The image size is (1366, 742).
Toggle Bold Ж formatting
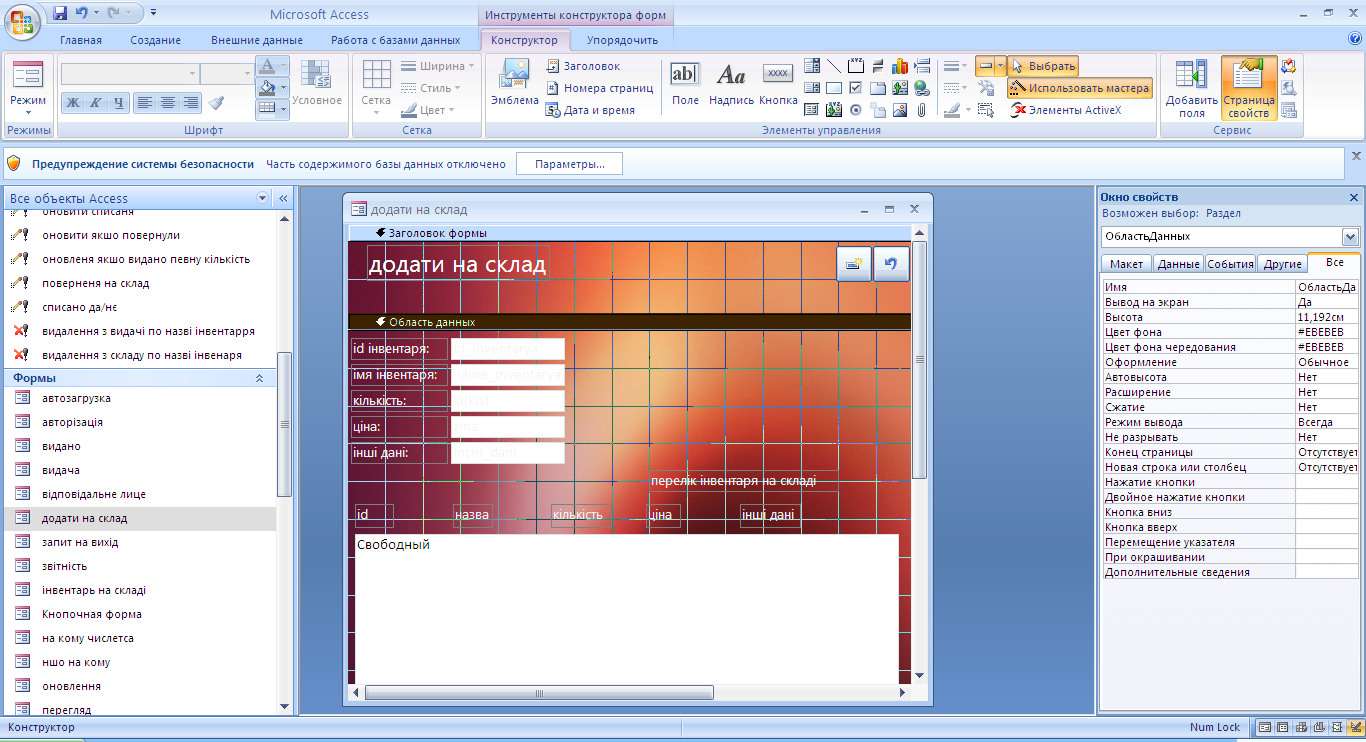coord(73,102)
